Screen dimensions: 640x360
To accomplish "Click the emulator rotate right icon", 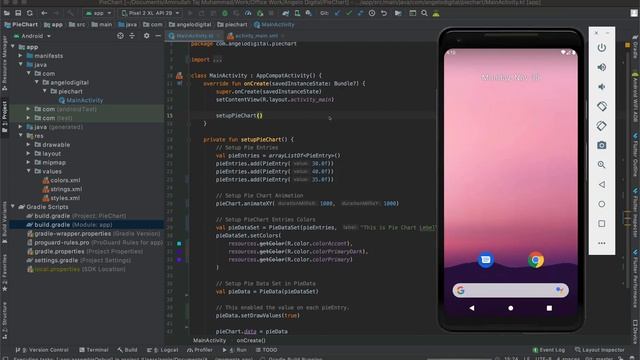I will pyautogui.click(x=602, y=126).
